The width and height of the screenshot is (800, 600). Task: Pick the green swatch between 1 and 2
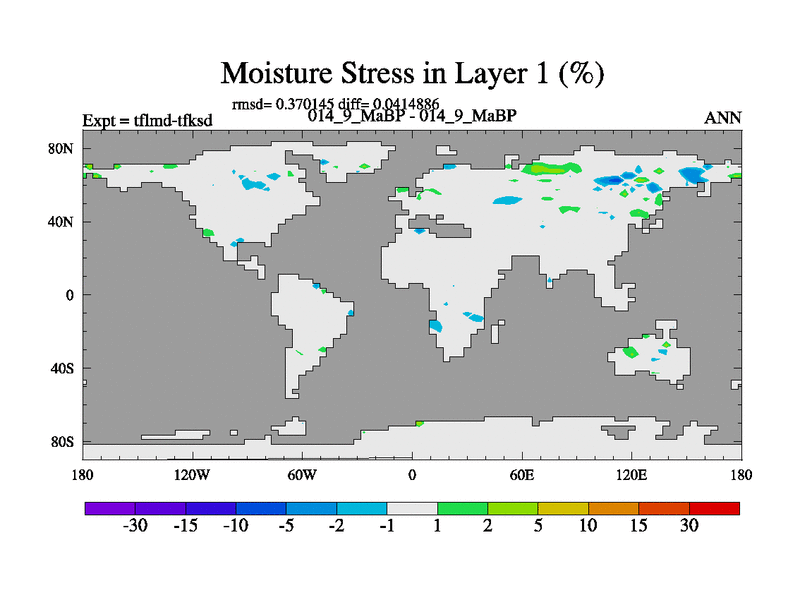point(462,508)
